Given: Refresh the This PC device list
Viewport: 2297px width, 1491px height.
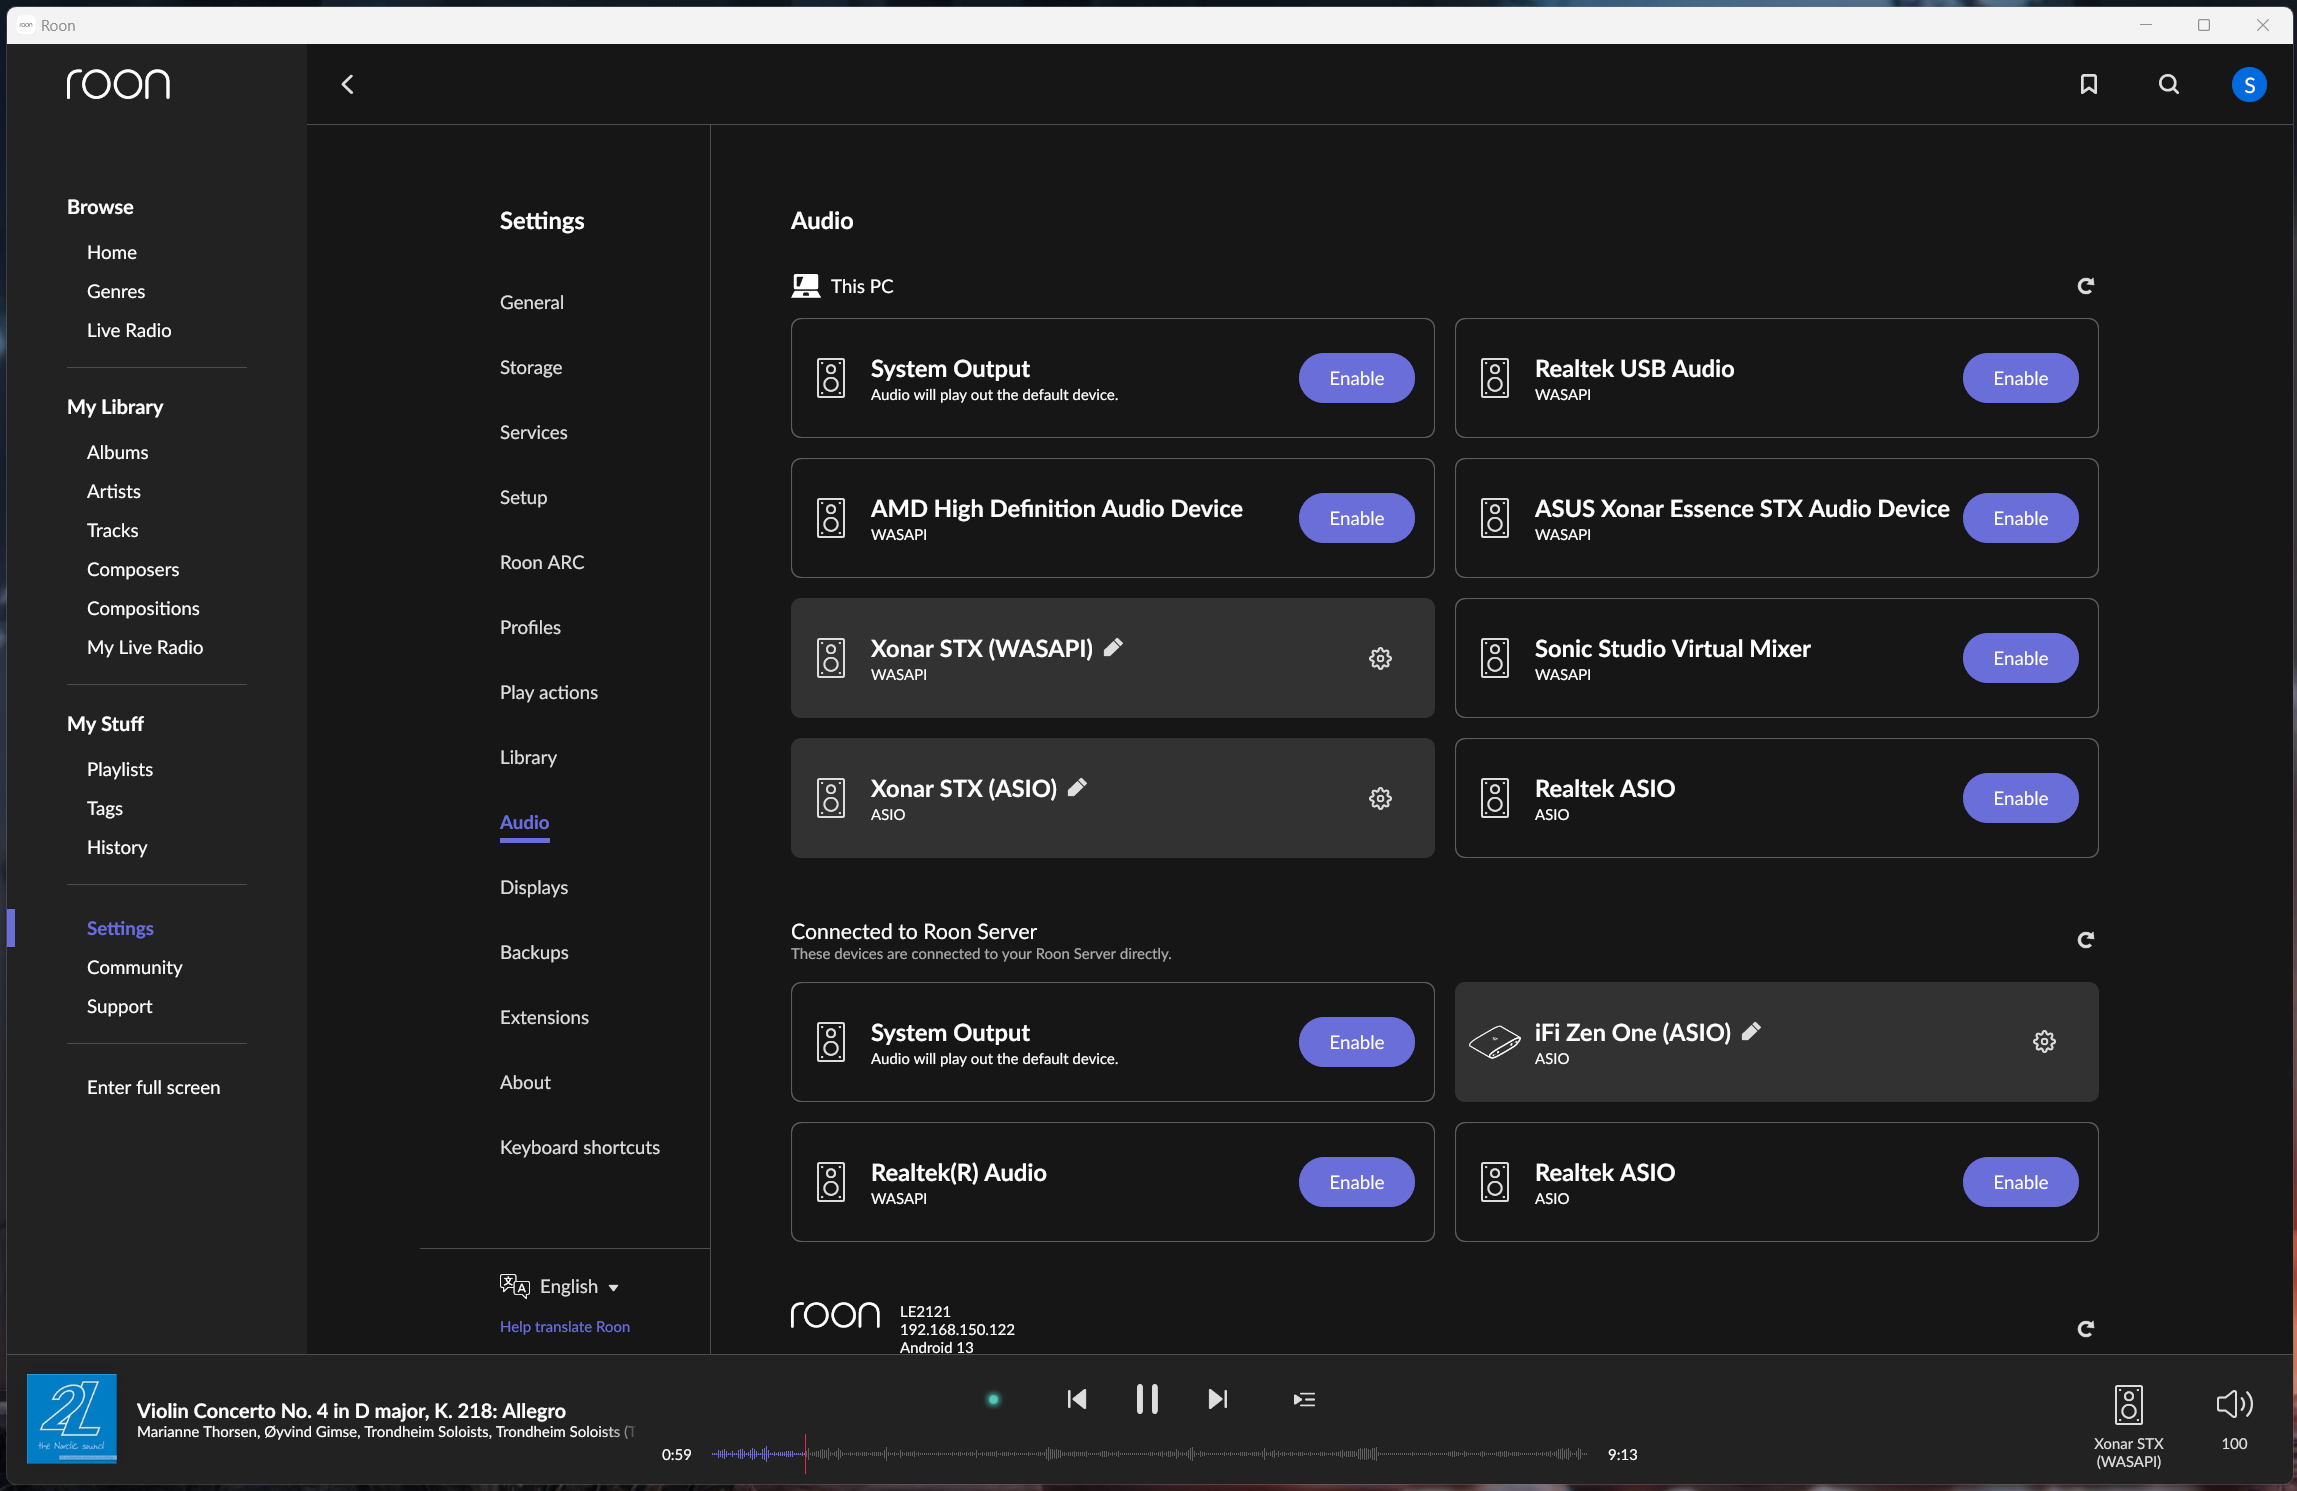Looking at the screenshot, I should pyautogui.click(x=2086, y=285).
